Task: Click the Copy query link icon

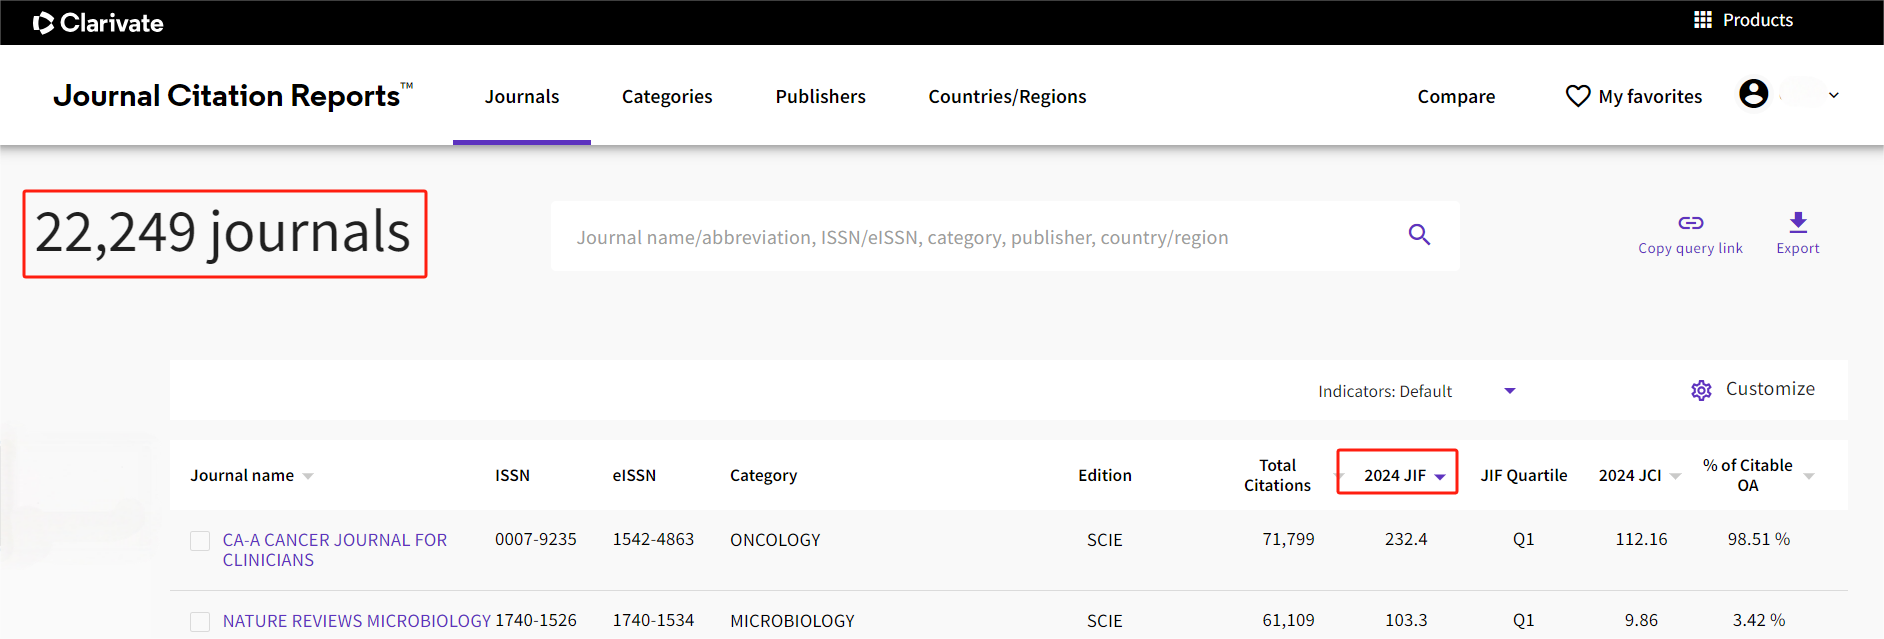Action: 1690,223
